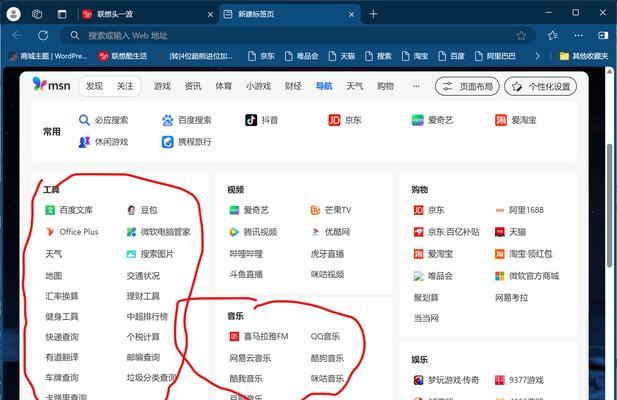Image resolution: width=617 pixels, height=400 pixels.
Task: Click the 个性化设置 button
Action: (541, 86)
